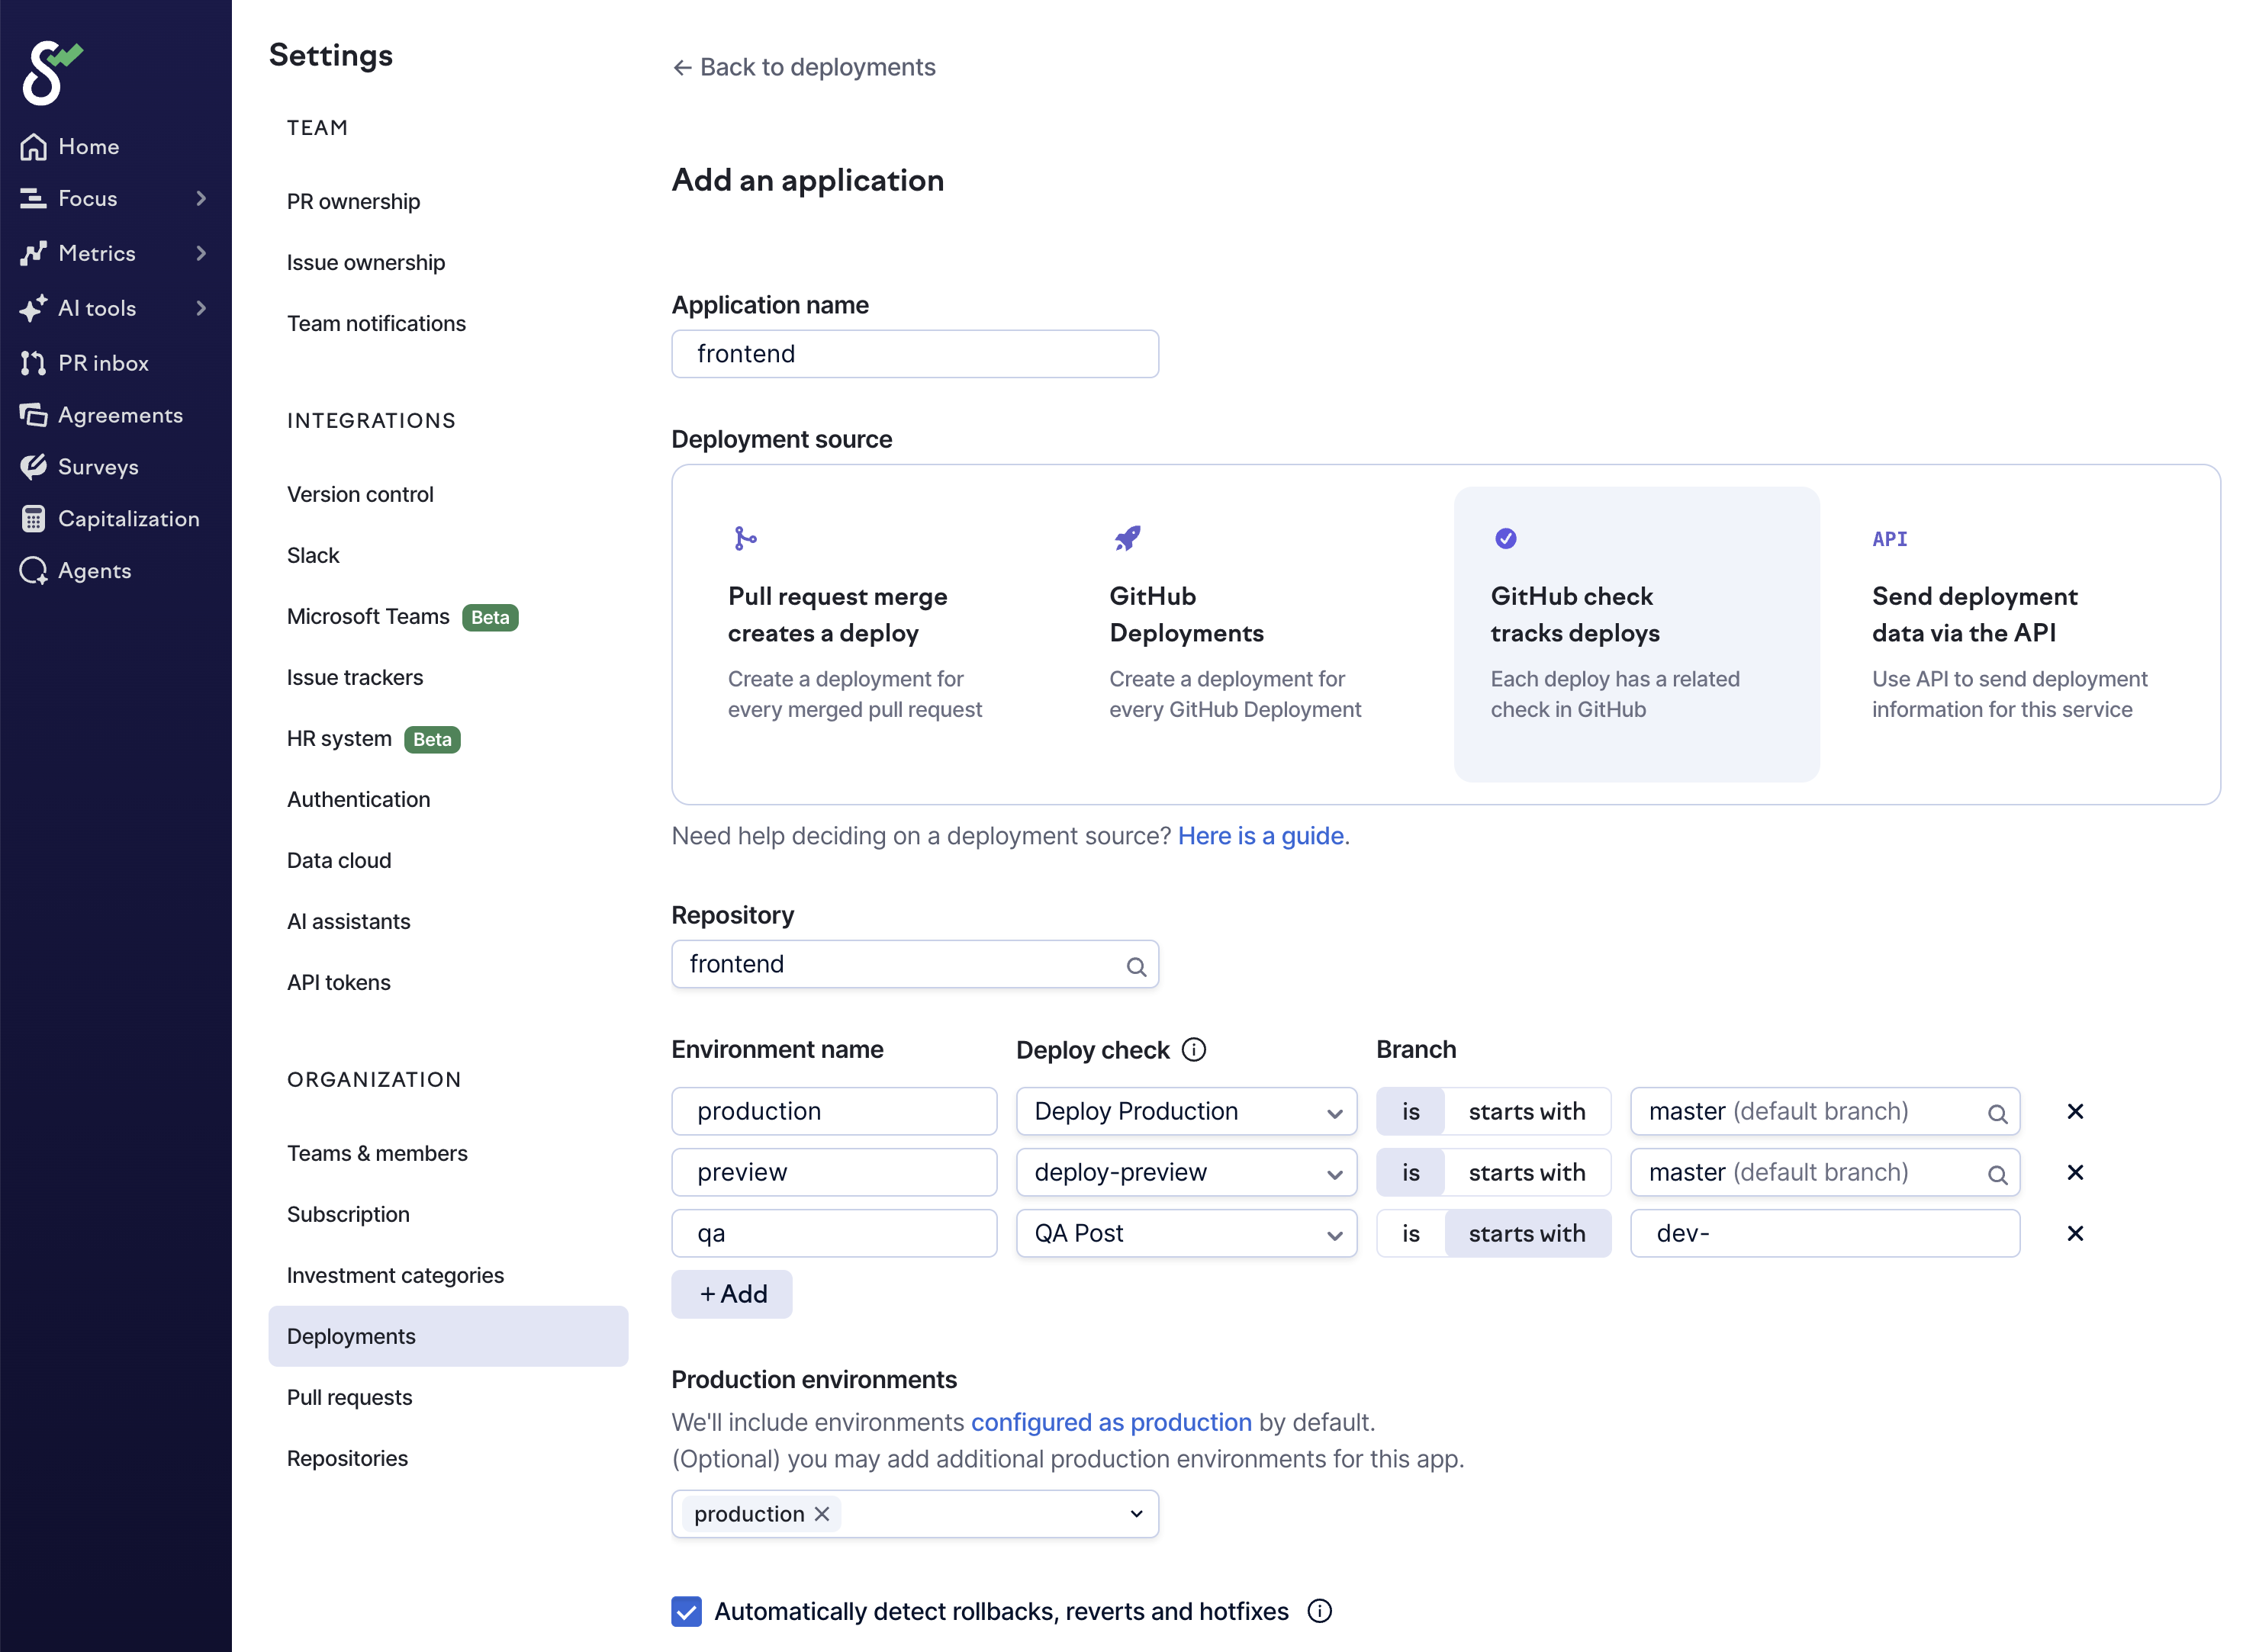Expand the production environments dropdown
The height and width of the screenshot is (1652, 2243).
[1135, 1514]
